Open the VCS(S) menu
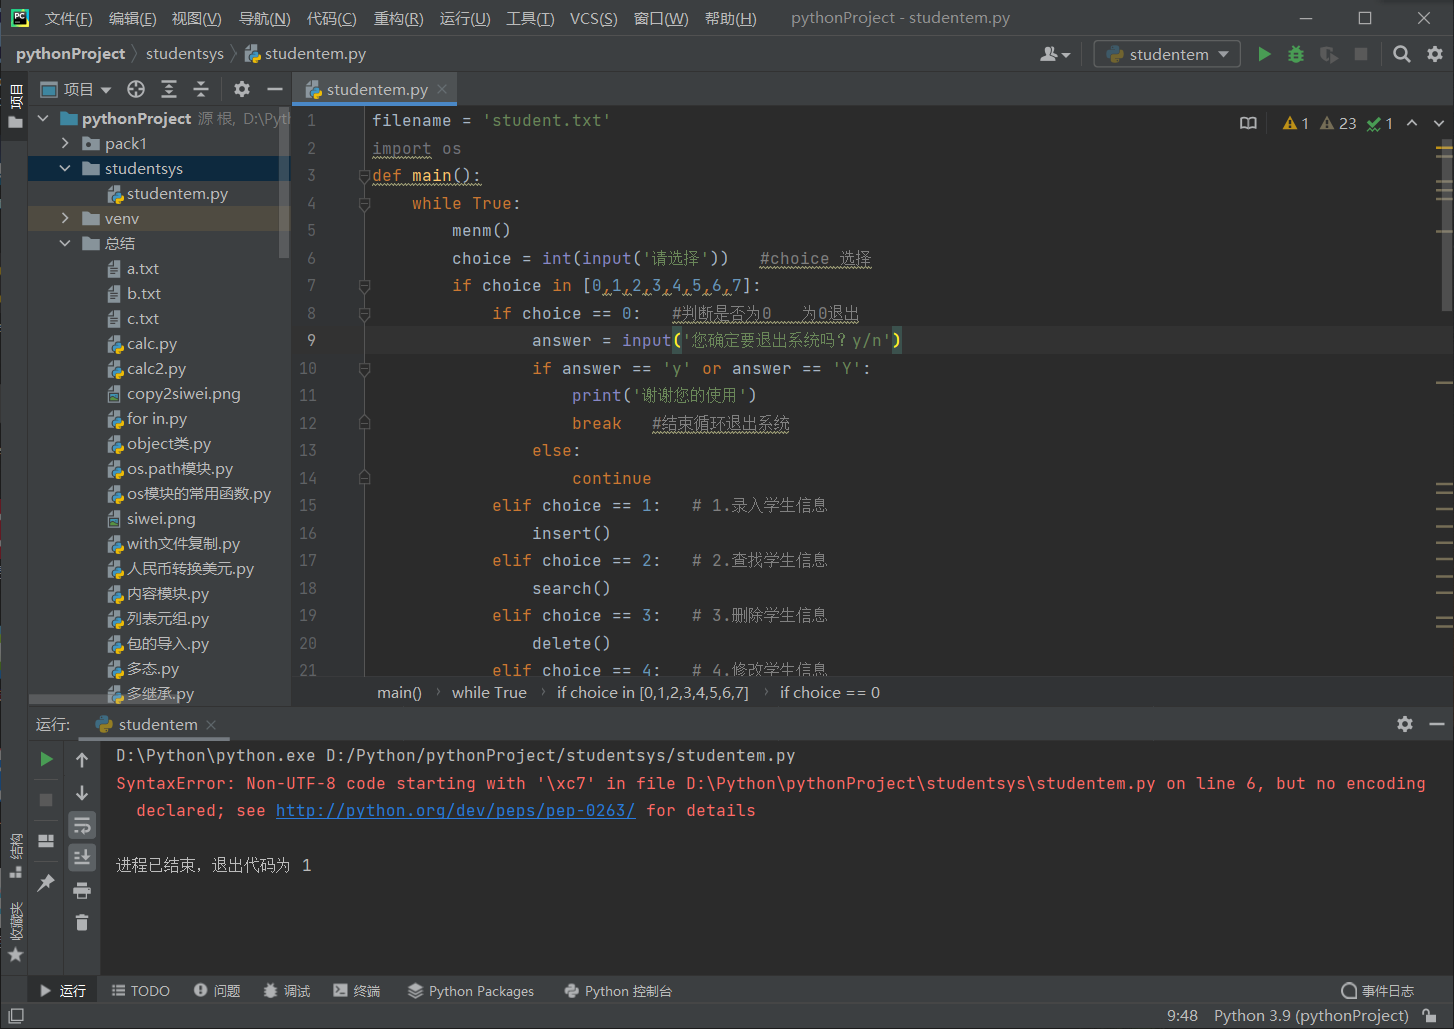The height and width of the screenshot is (1029, 1454). [593, 18]
